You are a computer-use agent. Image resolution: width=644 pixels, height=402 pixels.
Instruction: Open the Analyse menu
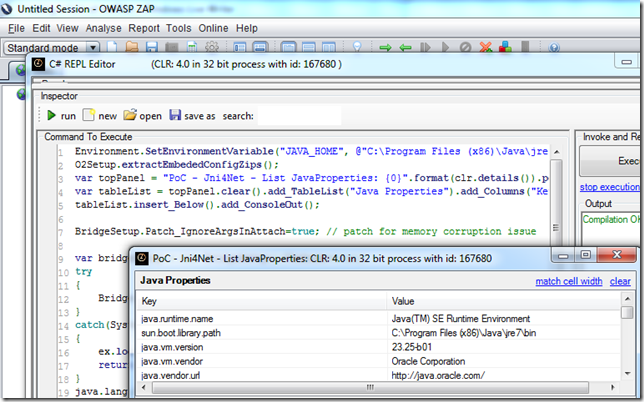(103, 28)
